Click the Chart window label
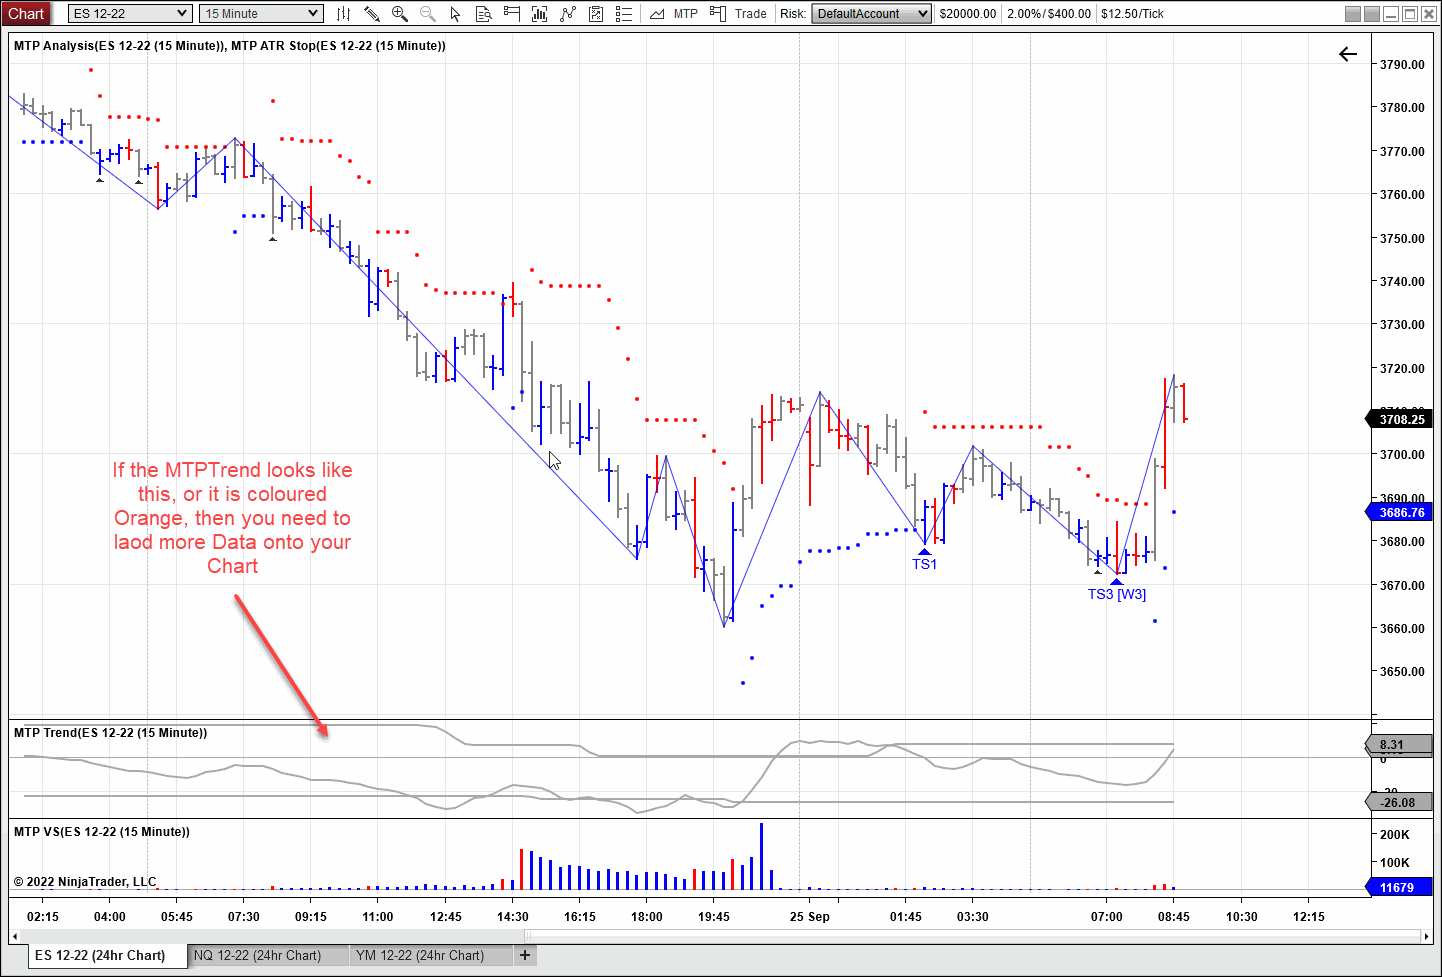Image resolution: width=1442 pixels, height=977 pixels. (x=27, y=14)
